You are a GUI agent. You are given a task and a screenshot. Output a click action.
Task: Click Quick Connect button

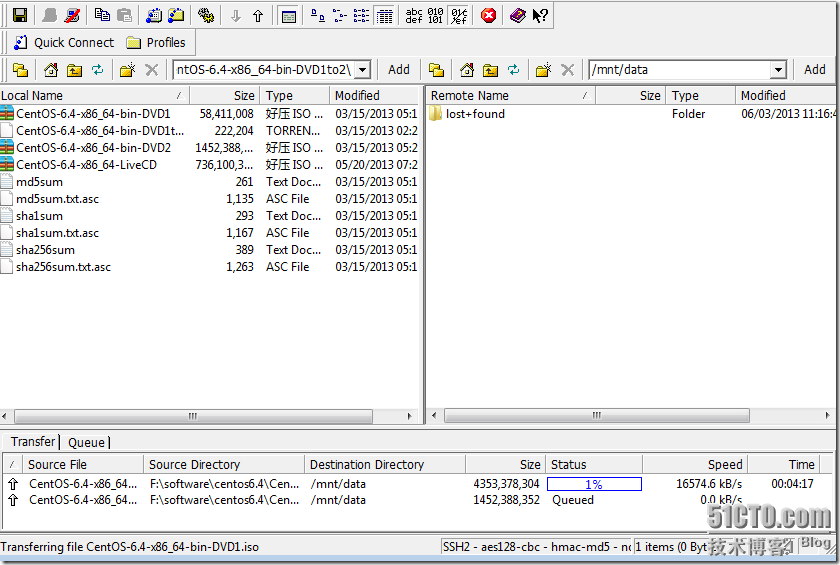coord(63,43)
